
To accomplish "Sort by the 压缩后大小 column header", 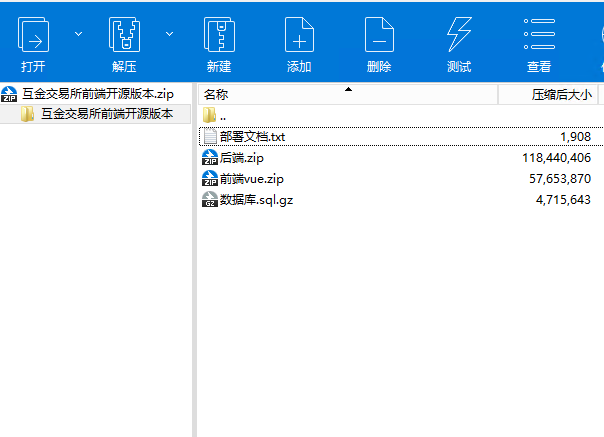I will pyautogui.click(x=549, y=94).
